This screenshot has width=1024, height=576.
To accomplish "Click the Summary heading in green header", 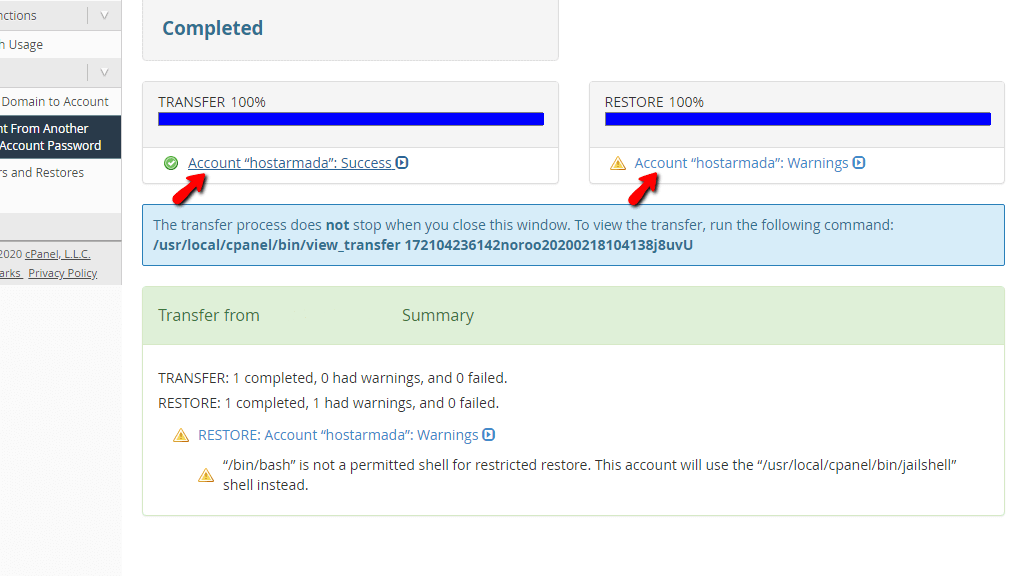I will click(x=438, y=315).
